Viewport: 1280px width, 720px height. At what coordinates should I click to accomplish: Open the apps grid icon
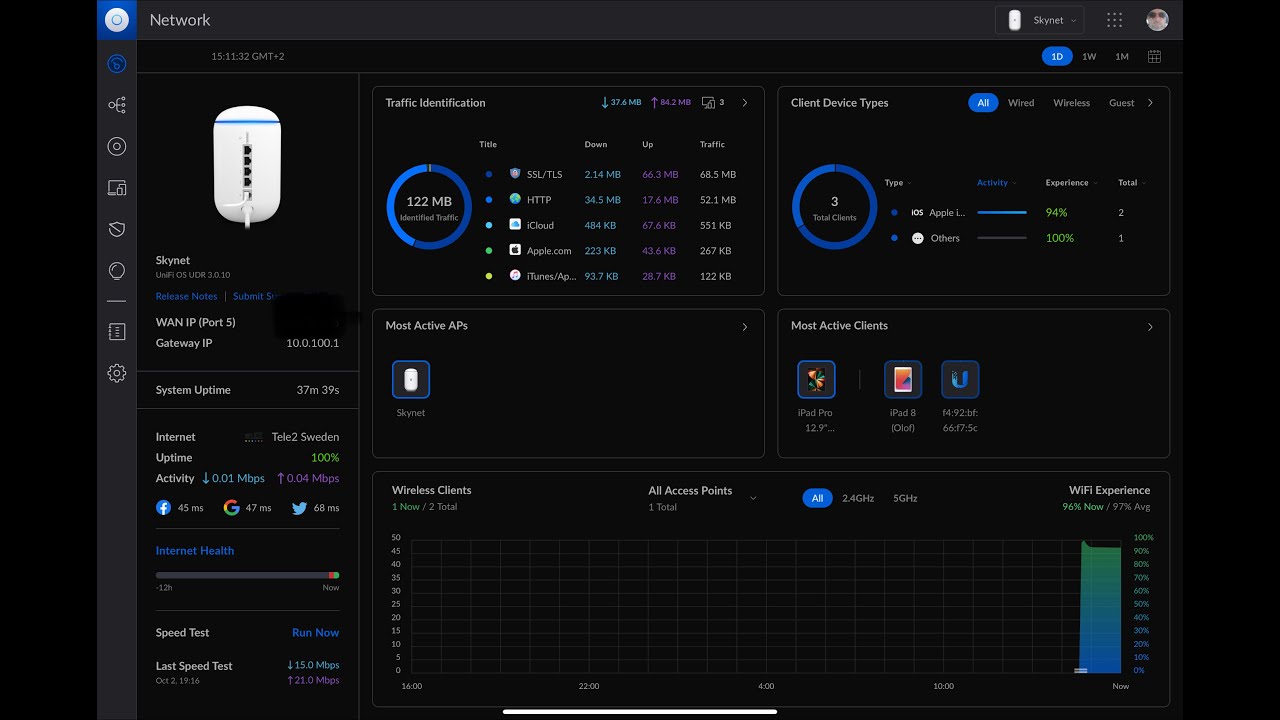1114,20
